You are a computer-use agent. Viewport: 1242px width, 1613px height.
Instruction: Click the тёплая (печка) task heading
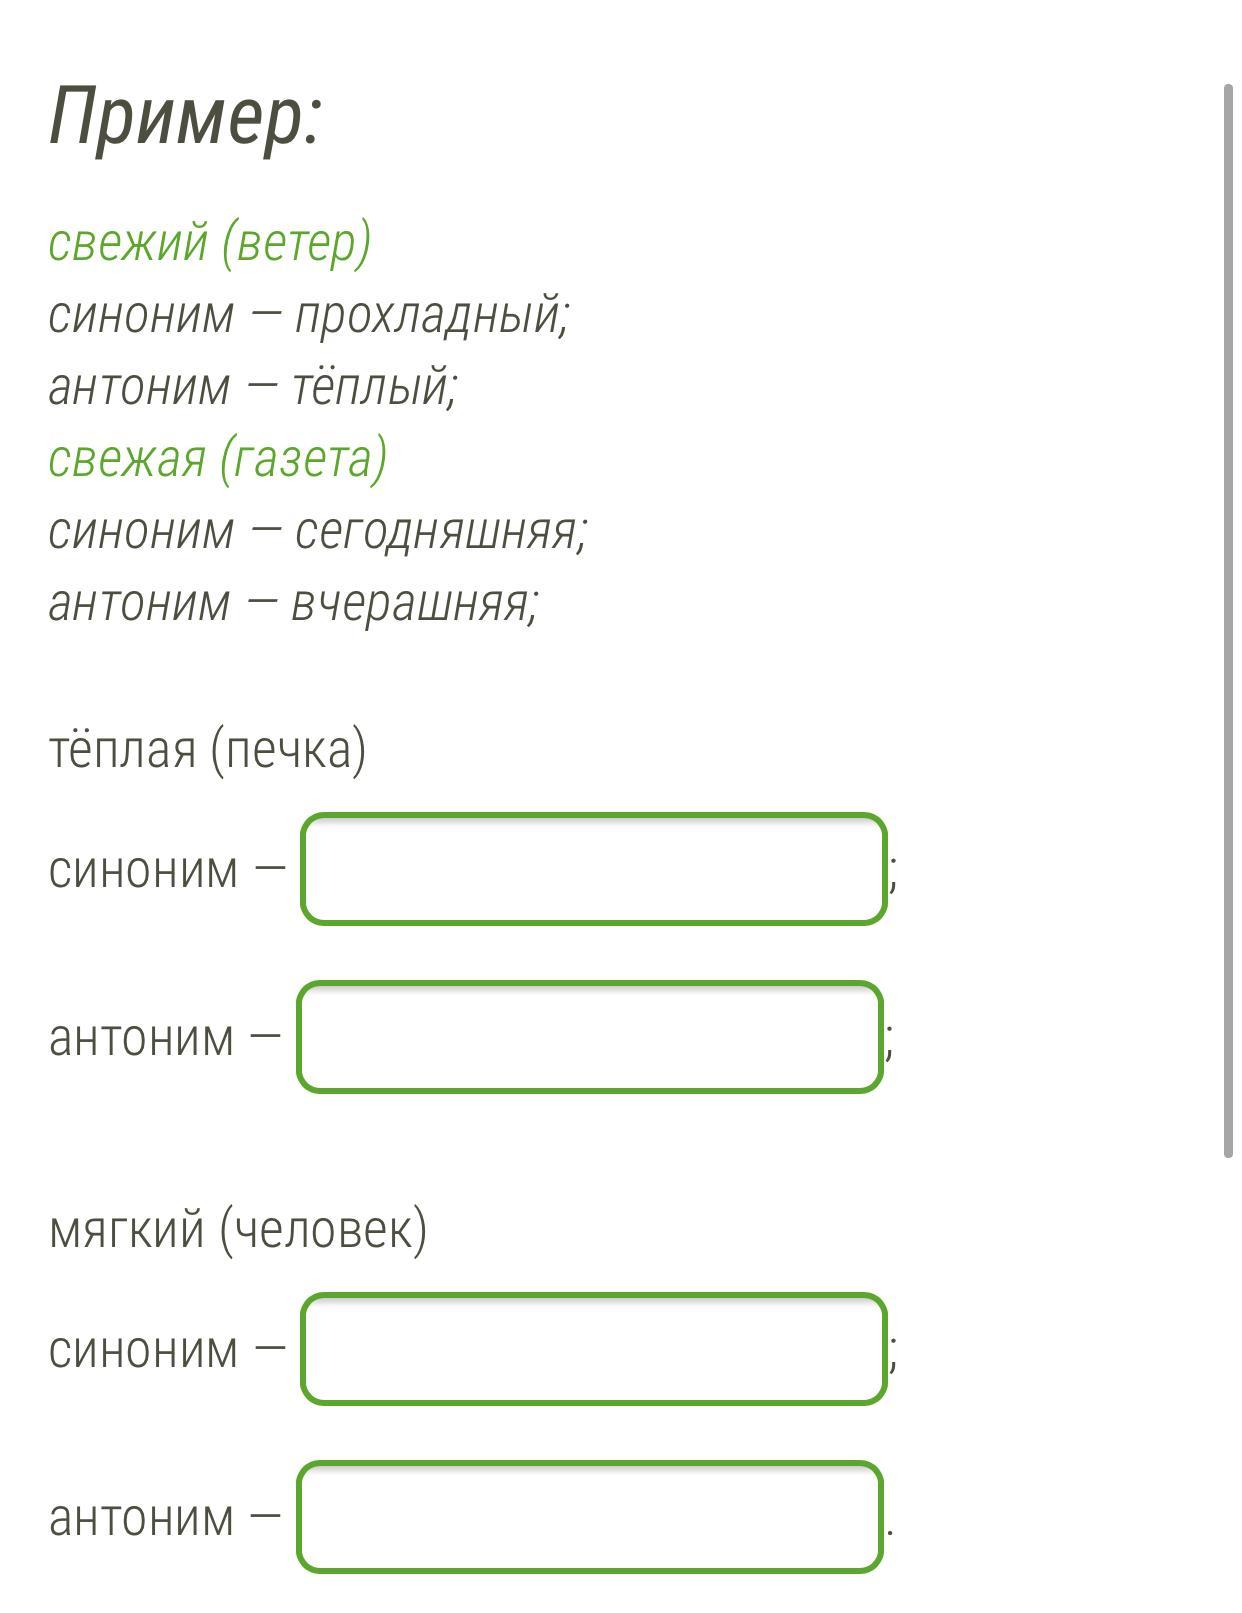[208, 749]
